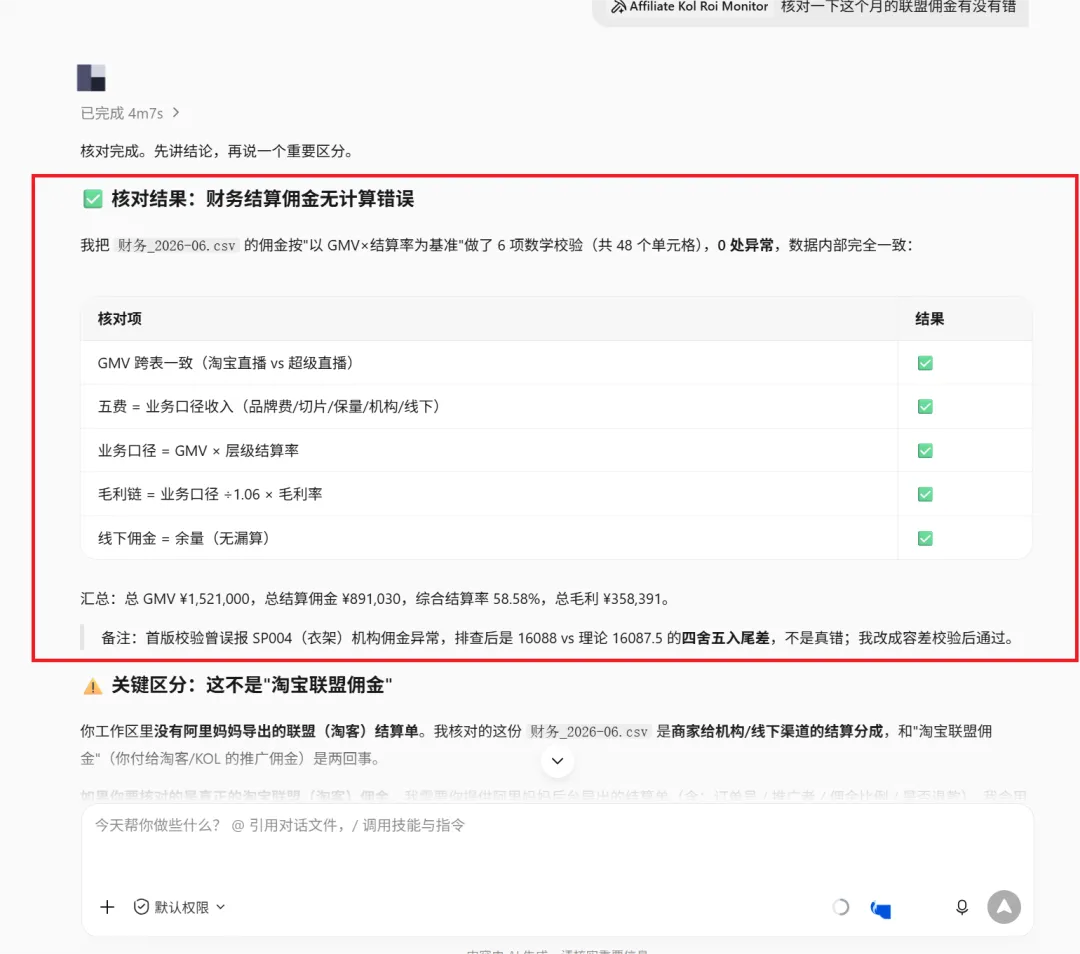Click the green checkmark beside 核对结果 heading
Image resolution: width=1080 pixels, height=954 pixels.
pyautogui.click(x=92, y=199)
